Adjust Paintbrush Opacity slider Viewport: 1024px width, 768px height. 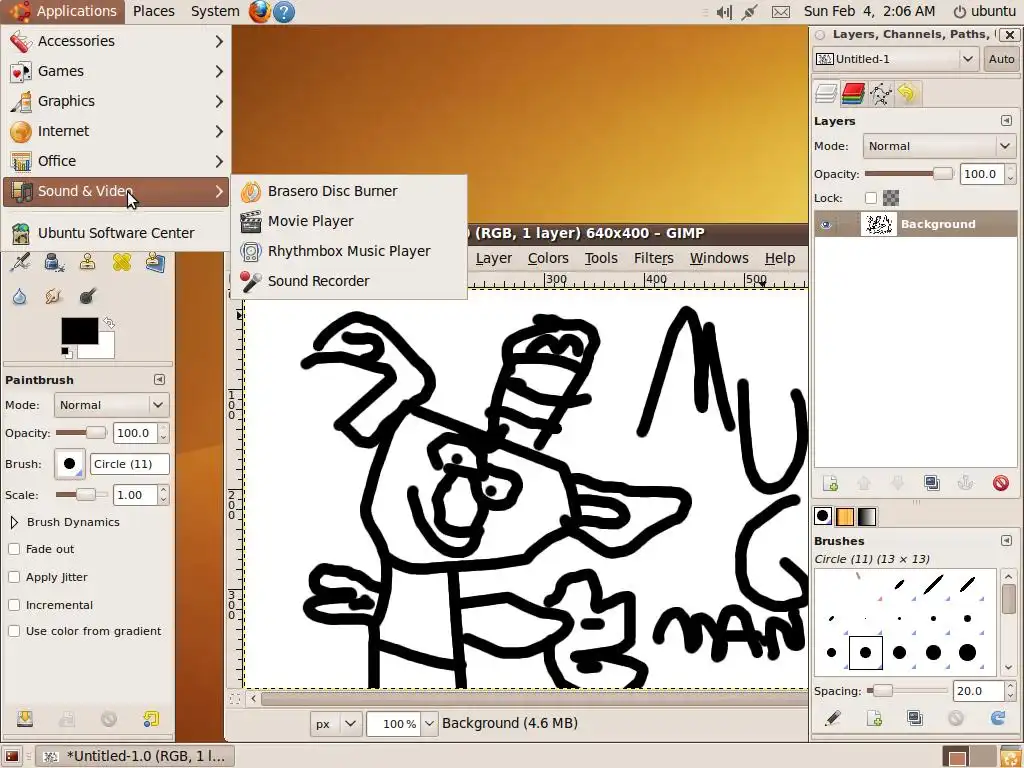pyautogui.click(x=81, y=432)
